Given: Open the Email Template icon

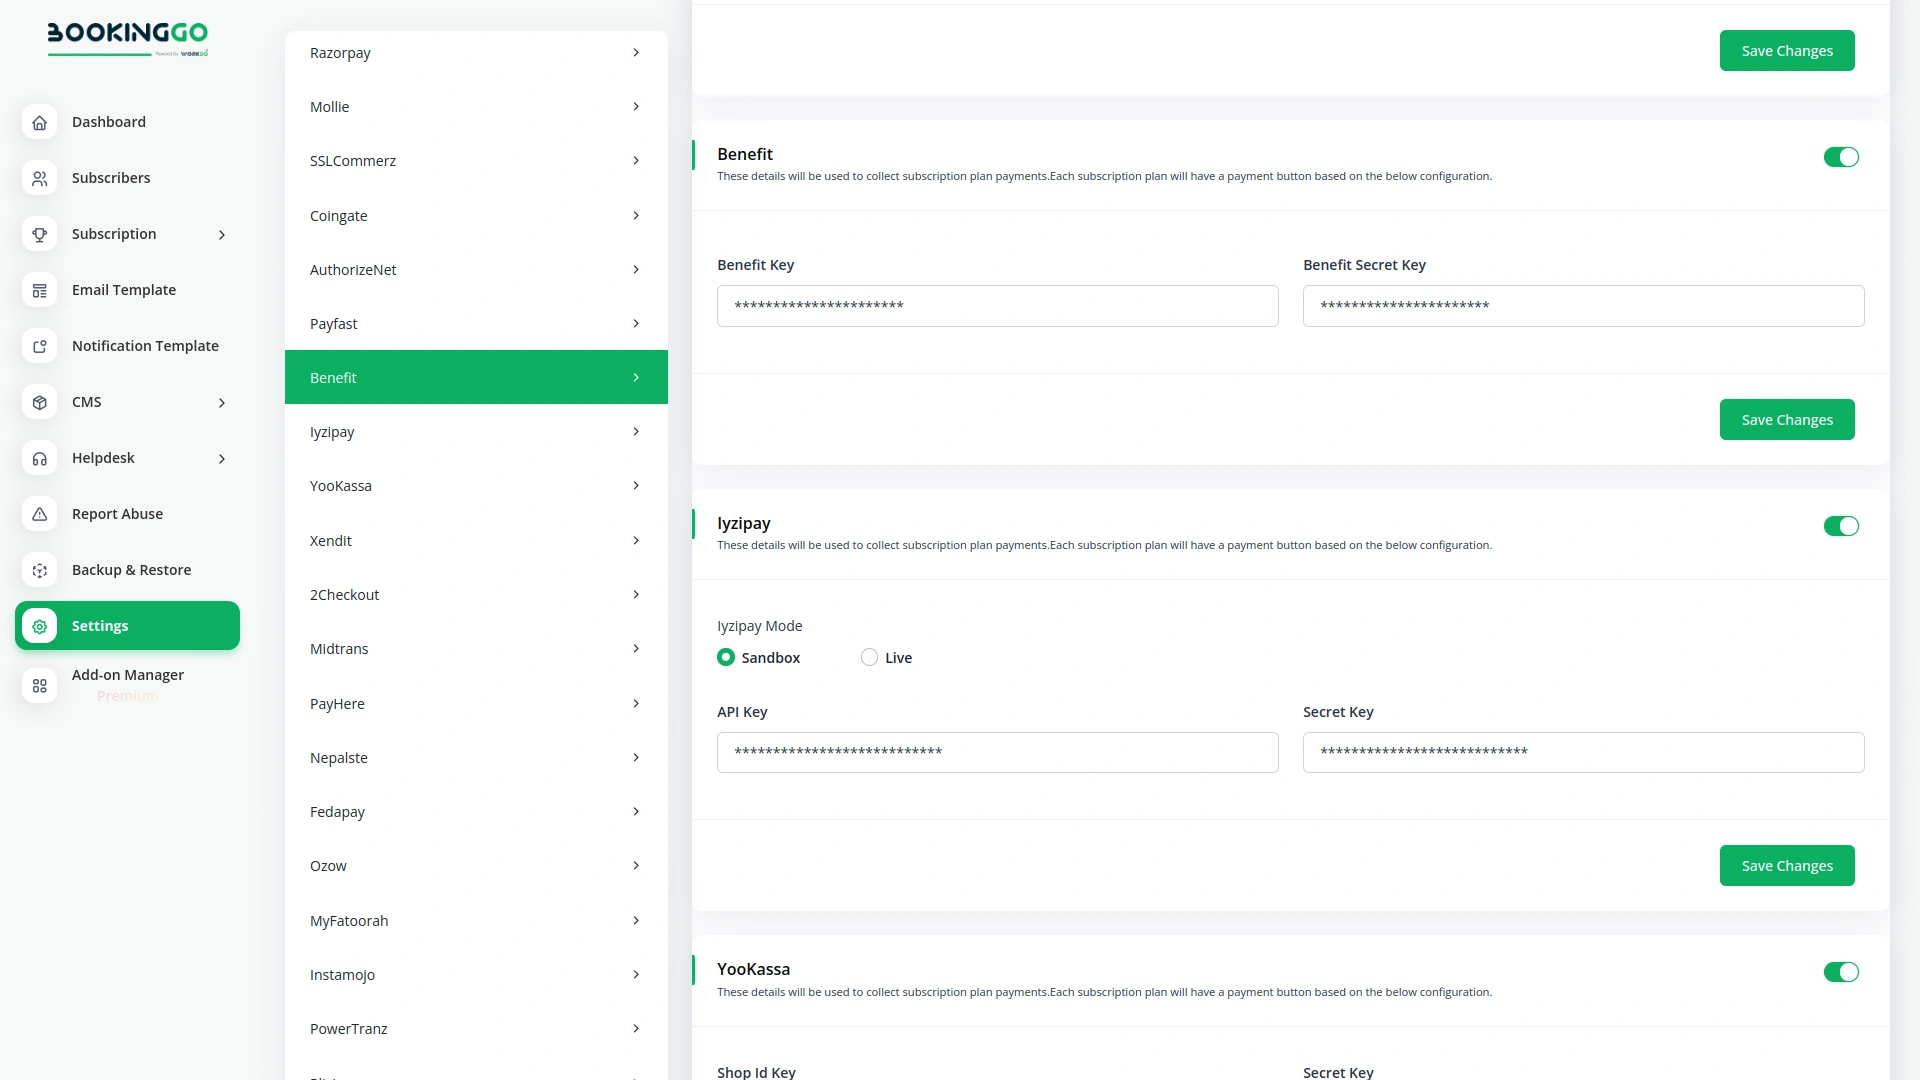Looking at the screenshot, I should (39, 290).
